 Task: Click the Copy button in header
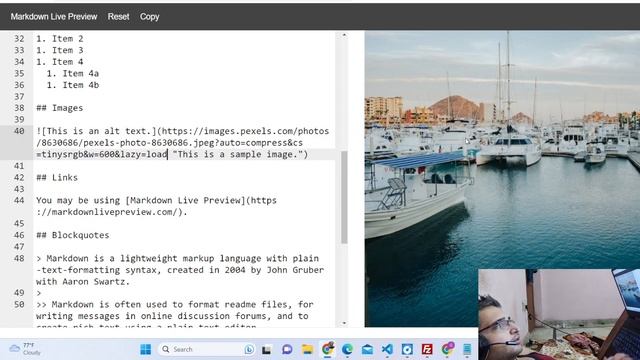[x=149, y=17]
